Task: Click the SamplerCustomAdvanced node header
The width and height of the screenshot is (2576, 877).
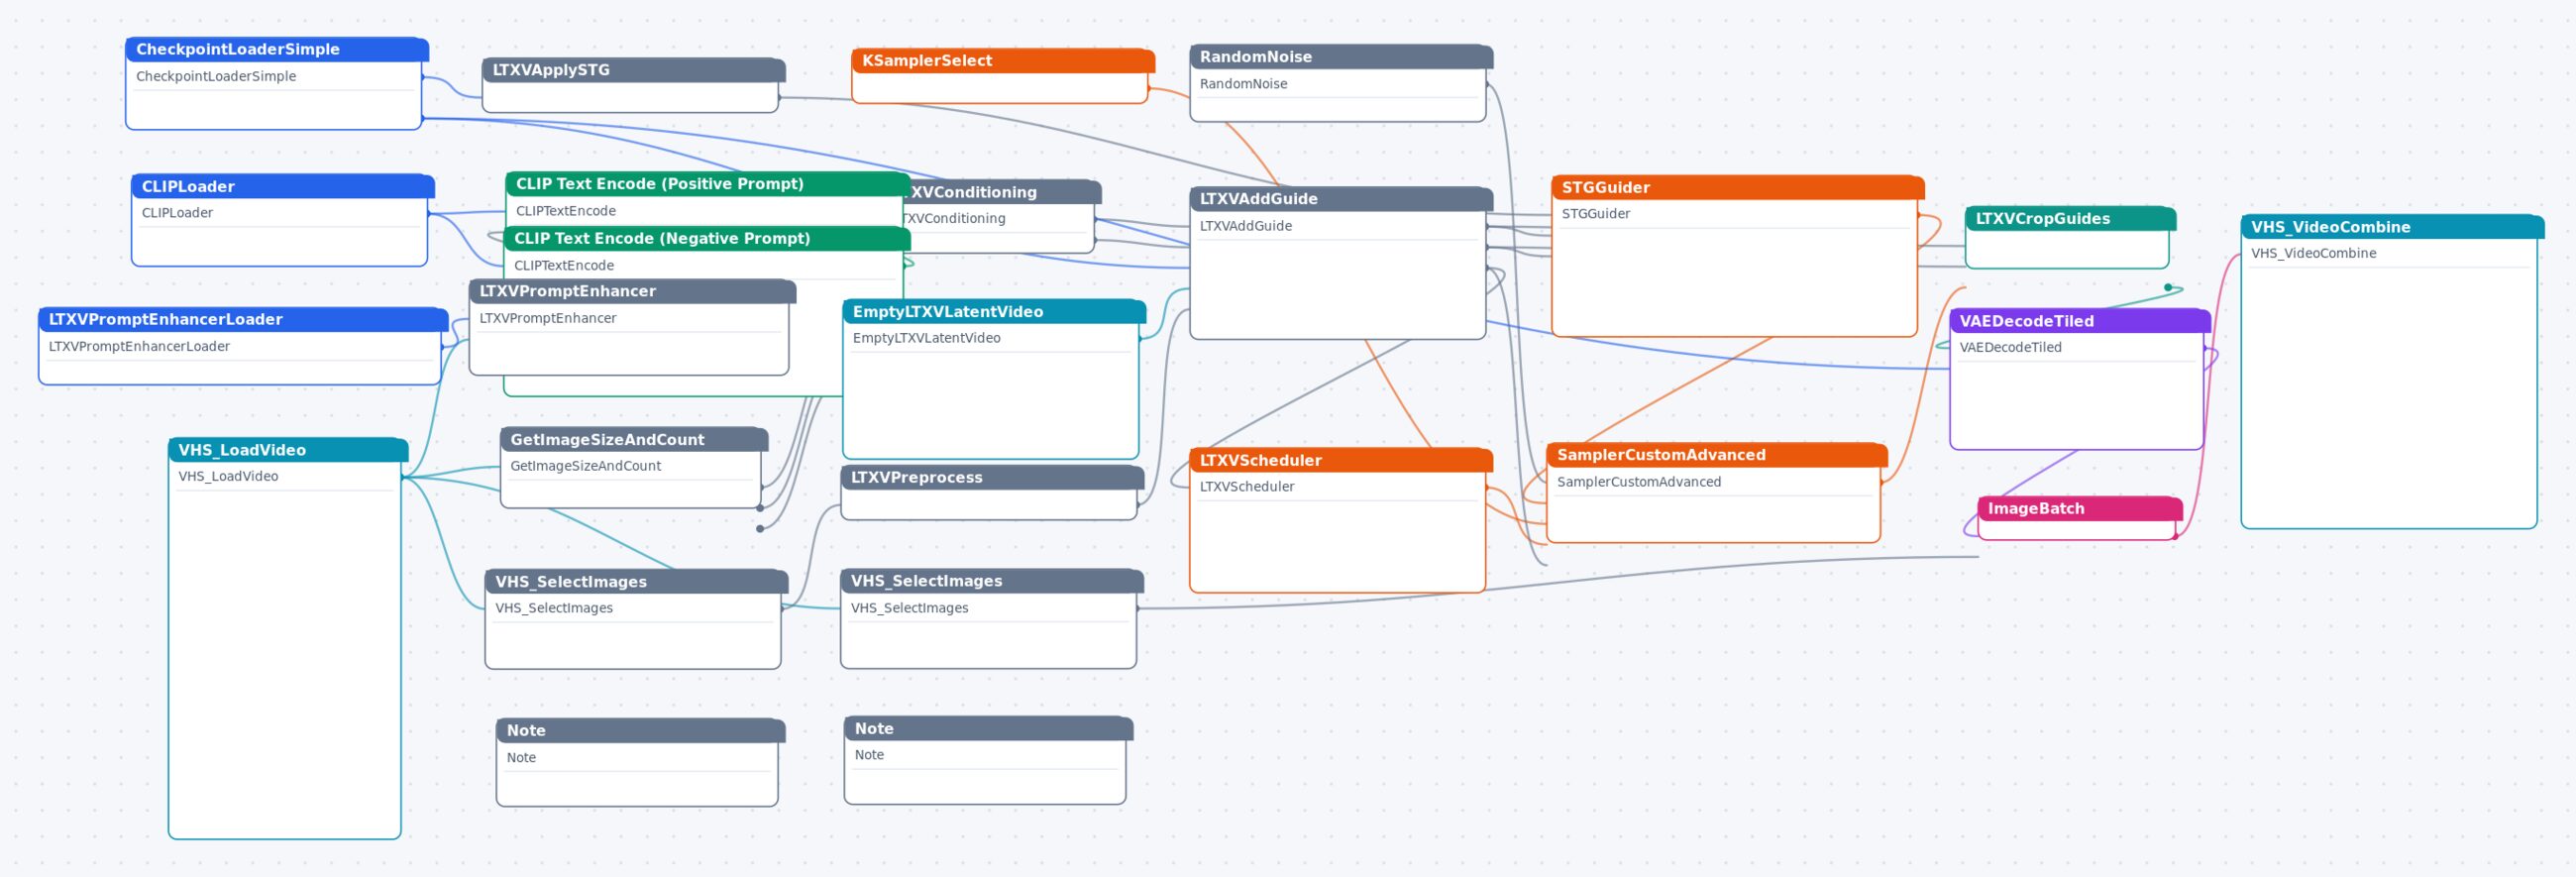Action: 1717,455
